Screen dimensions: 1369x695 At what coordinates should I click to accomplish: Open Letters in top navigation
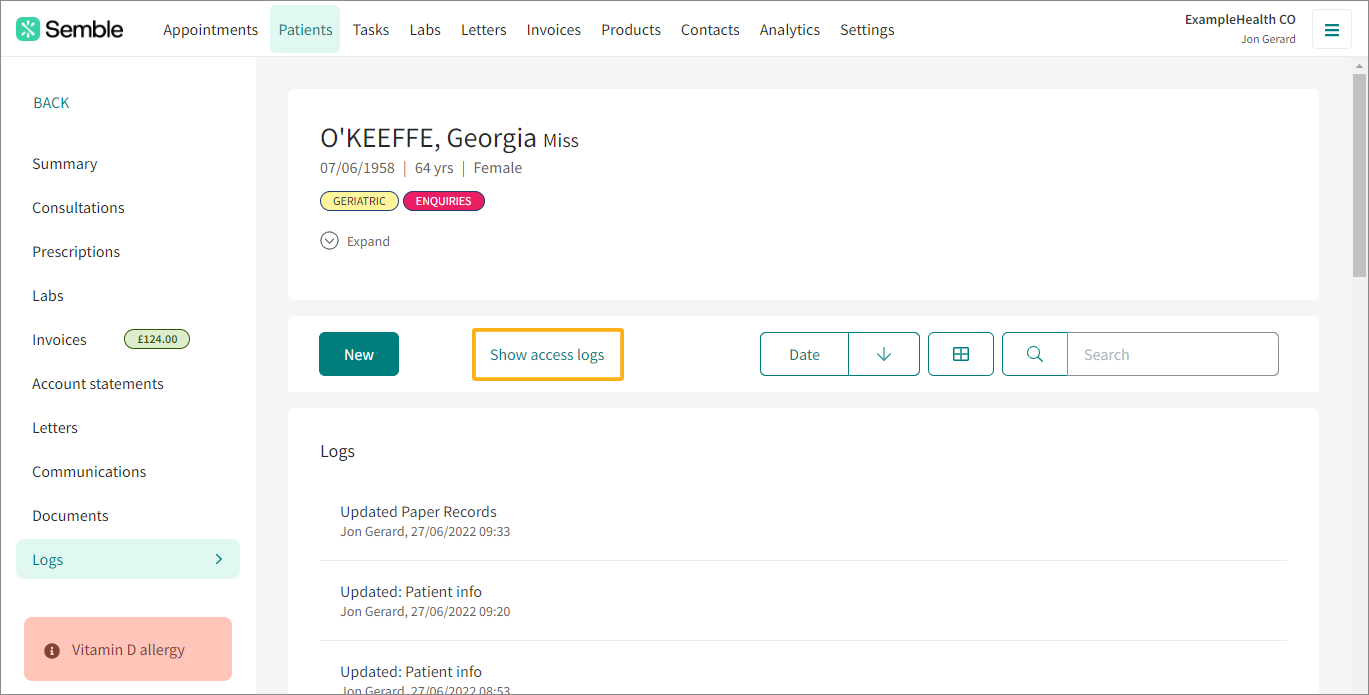[x=484, y=29]
